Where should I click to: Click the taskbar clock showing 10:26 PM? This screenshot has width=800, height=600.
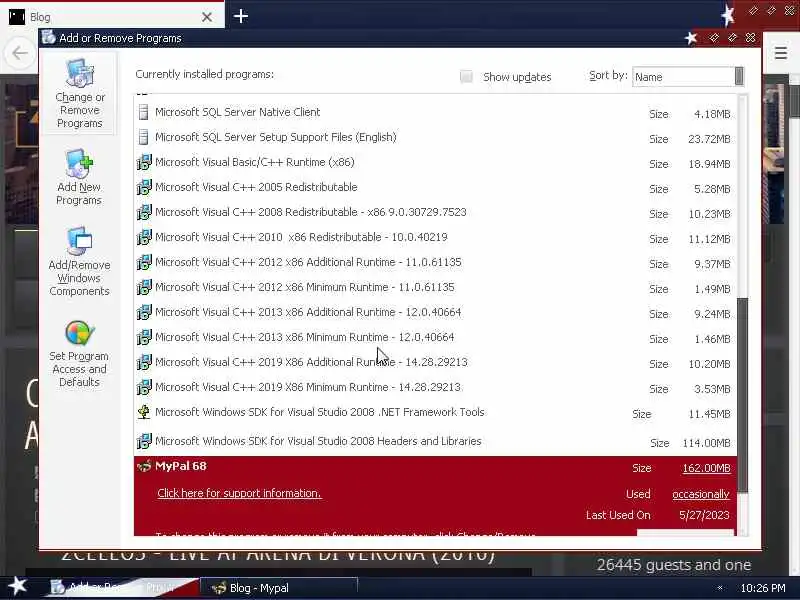(x=763, y=588)
